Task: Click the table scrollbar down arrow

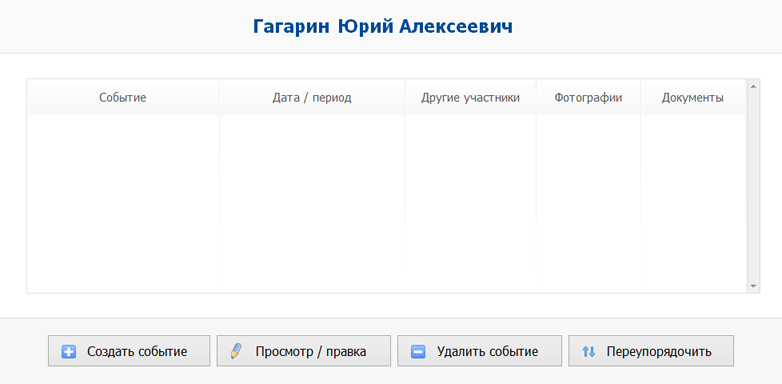Action: point(753,286)
